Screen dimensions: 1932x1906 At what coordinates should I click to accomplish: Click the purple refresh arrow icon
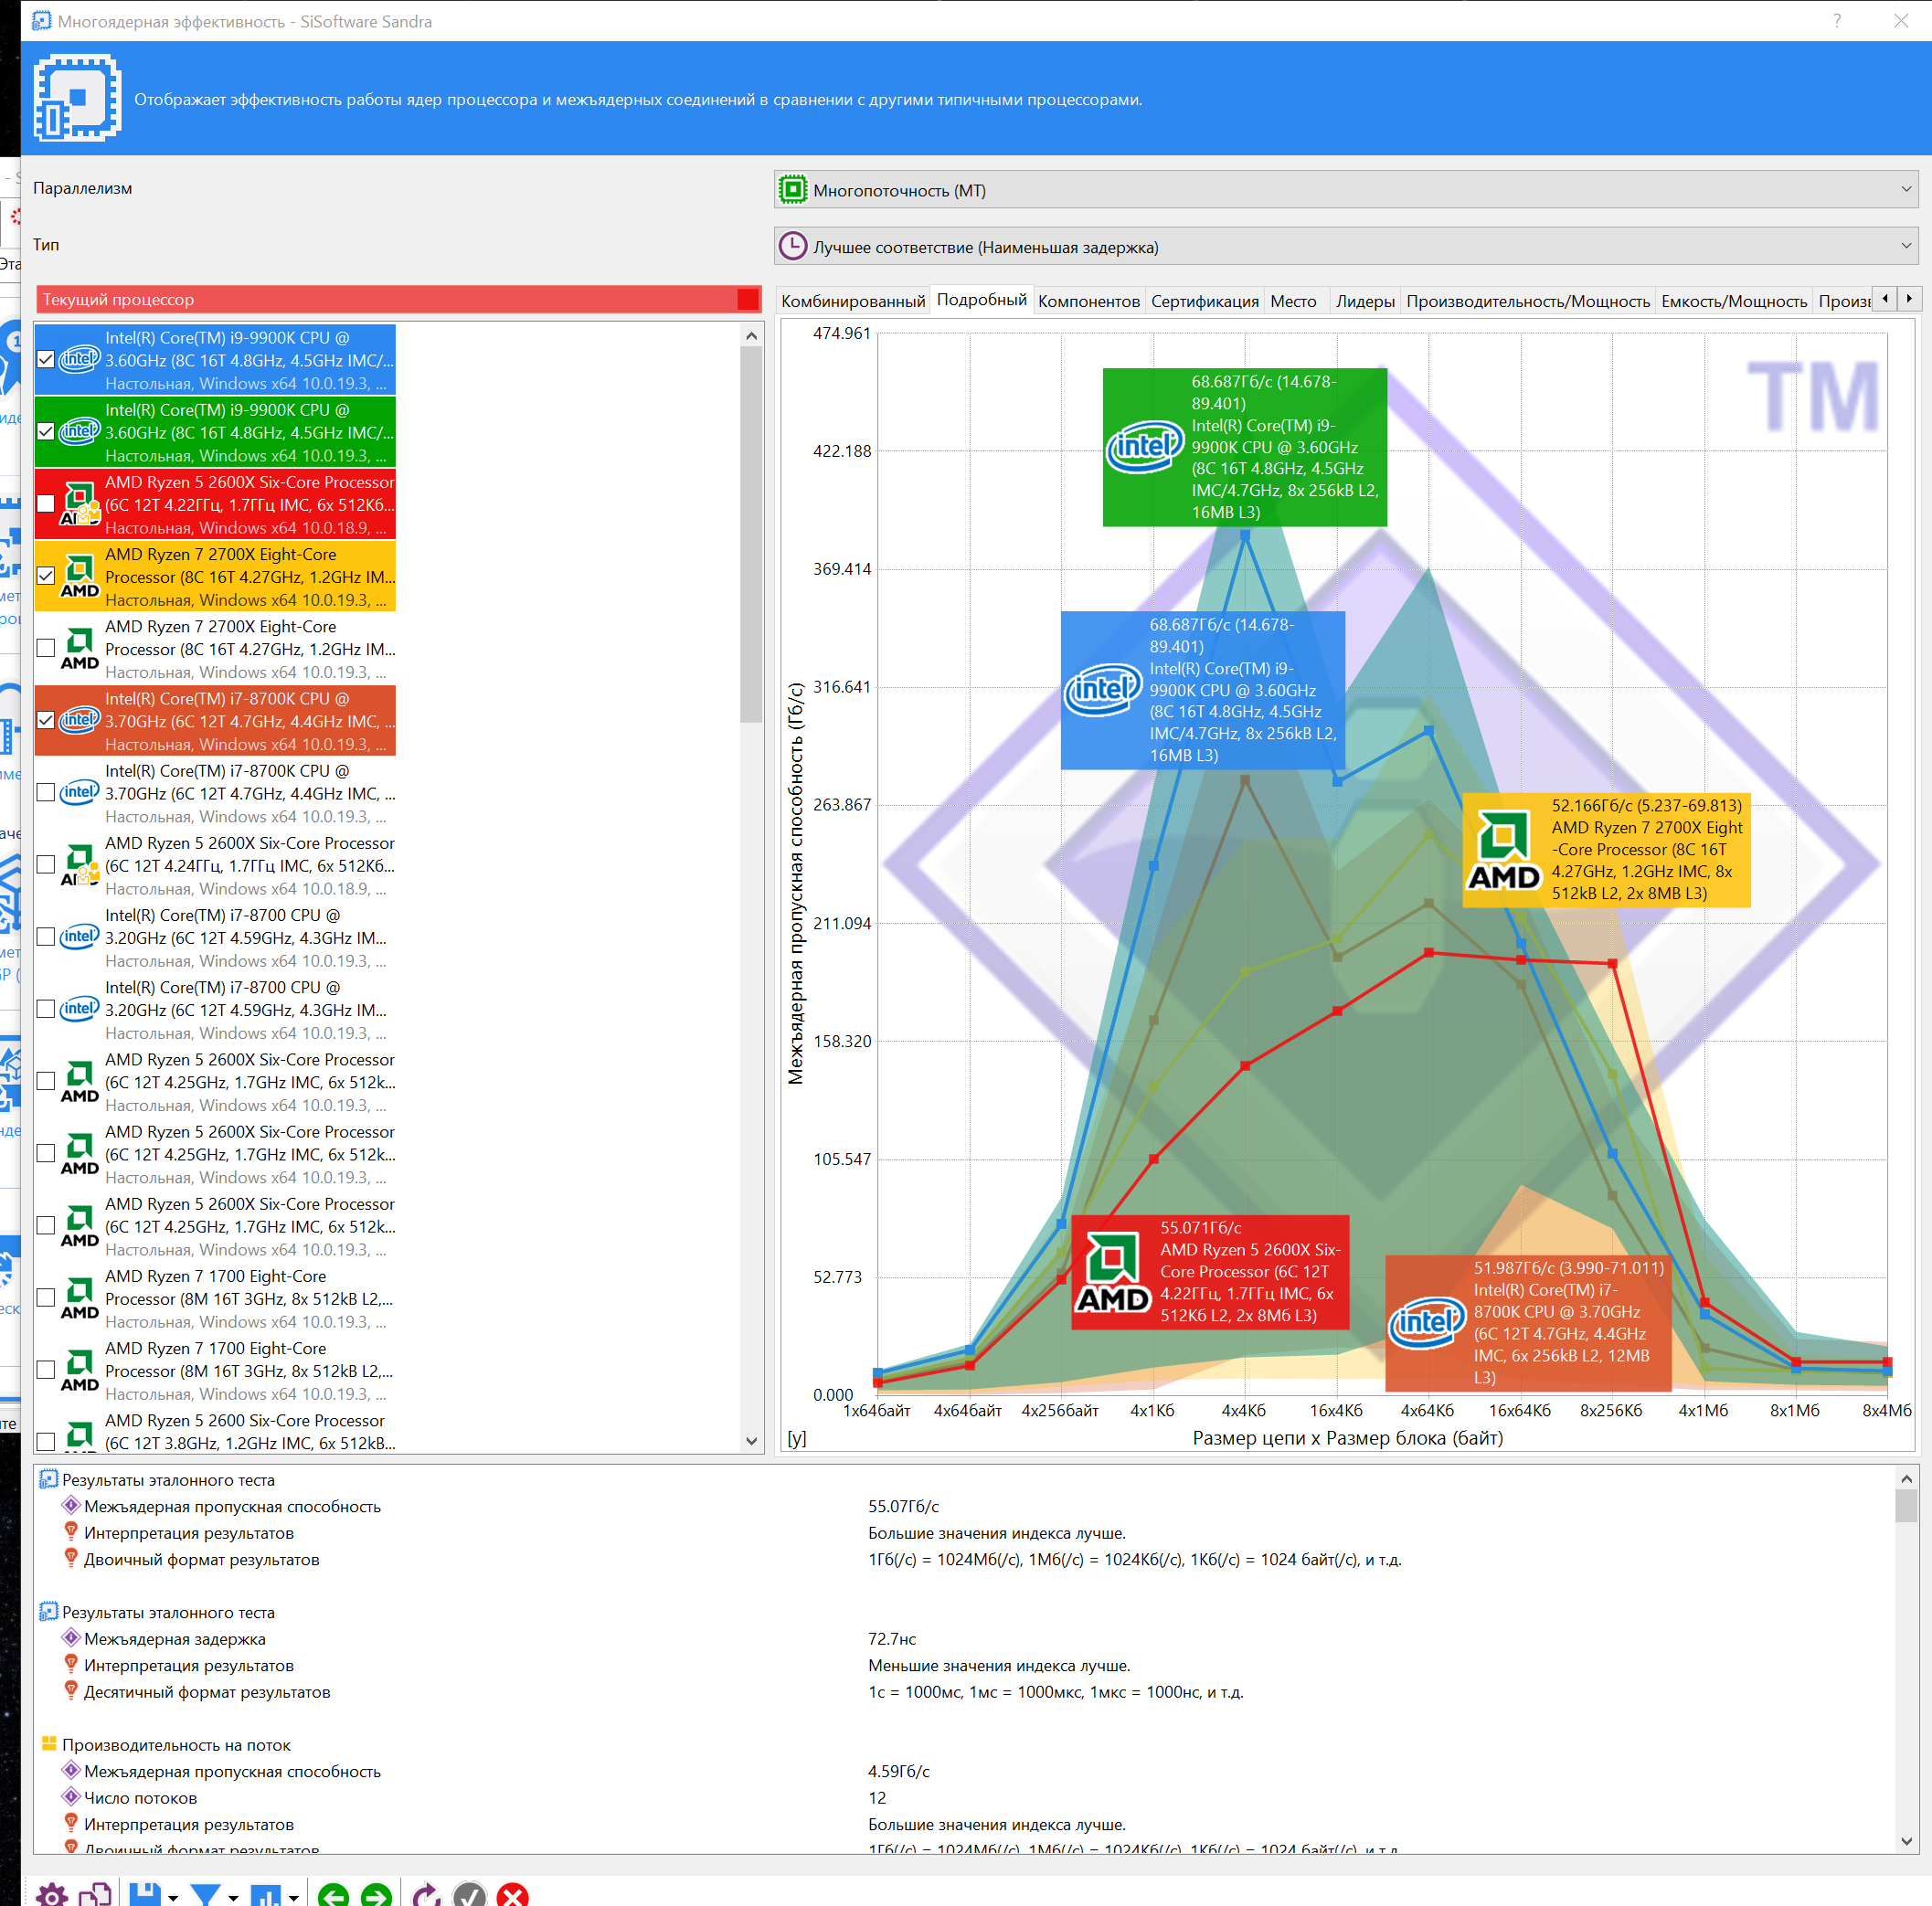(x=426, y=1894)
